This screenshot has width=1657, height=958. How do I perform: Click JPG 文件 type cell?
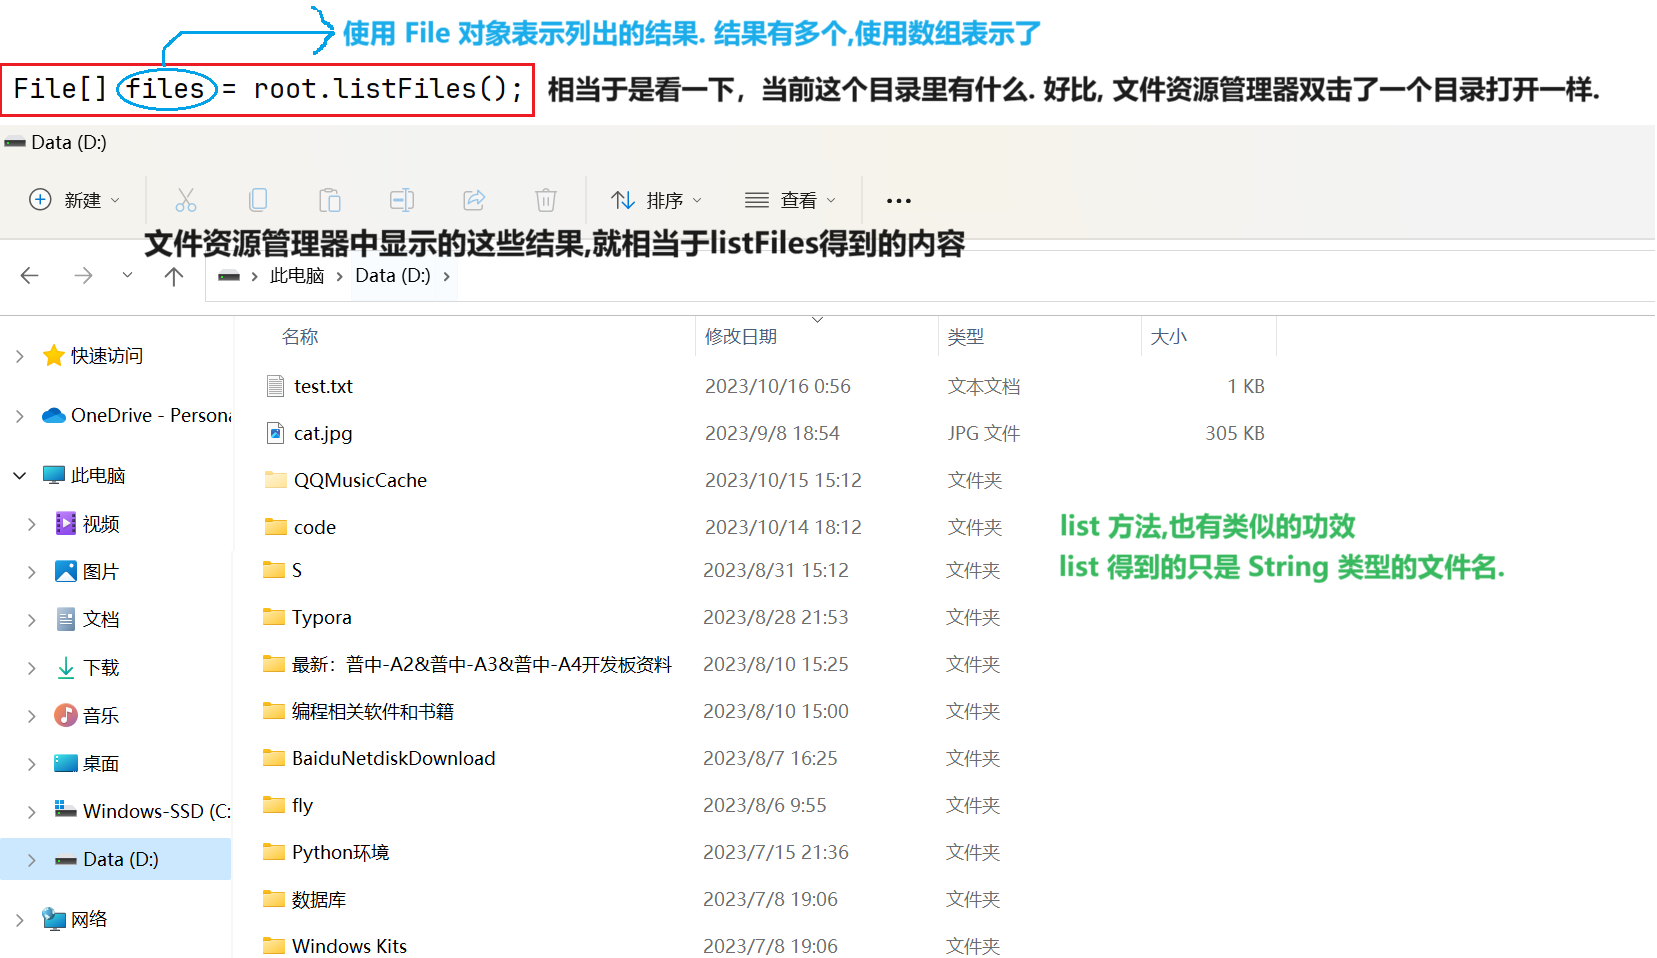(984, 433)
